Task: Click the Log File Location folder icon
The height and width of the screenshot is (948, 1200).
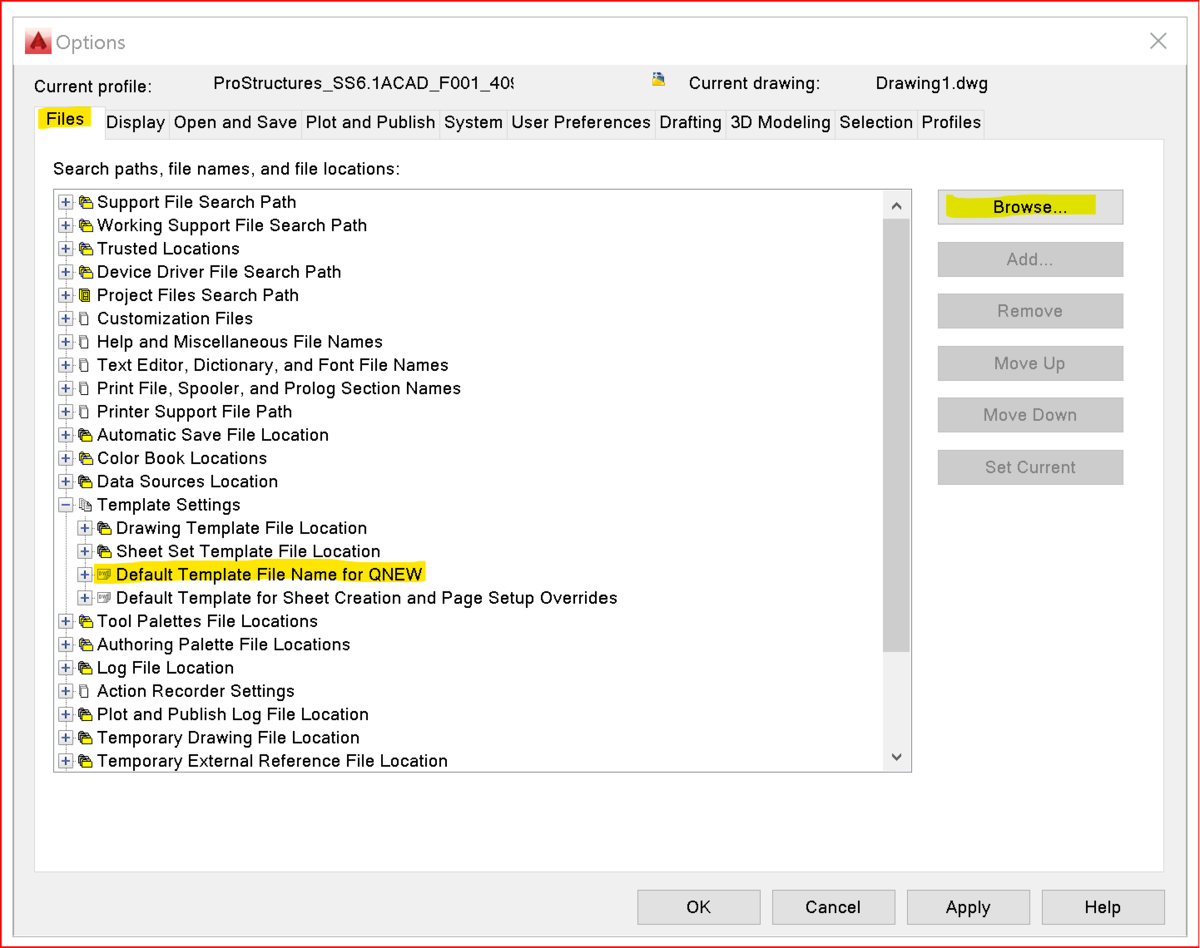Action: click(x=85, y=668)
